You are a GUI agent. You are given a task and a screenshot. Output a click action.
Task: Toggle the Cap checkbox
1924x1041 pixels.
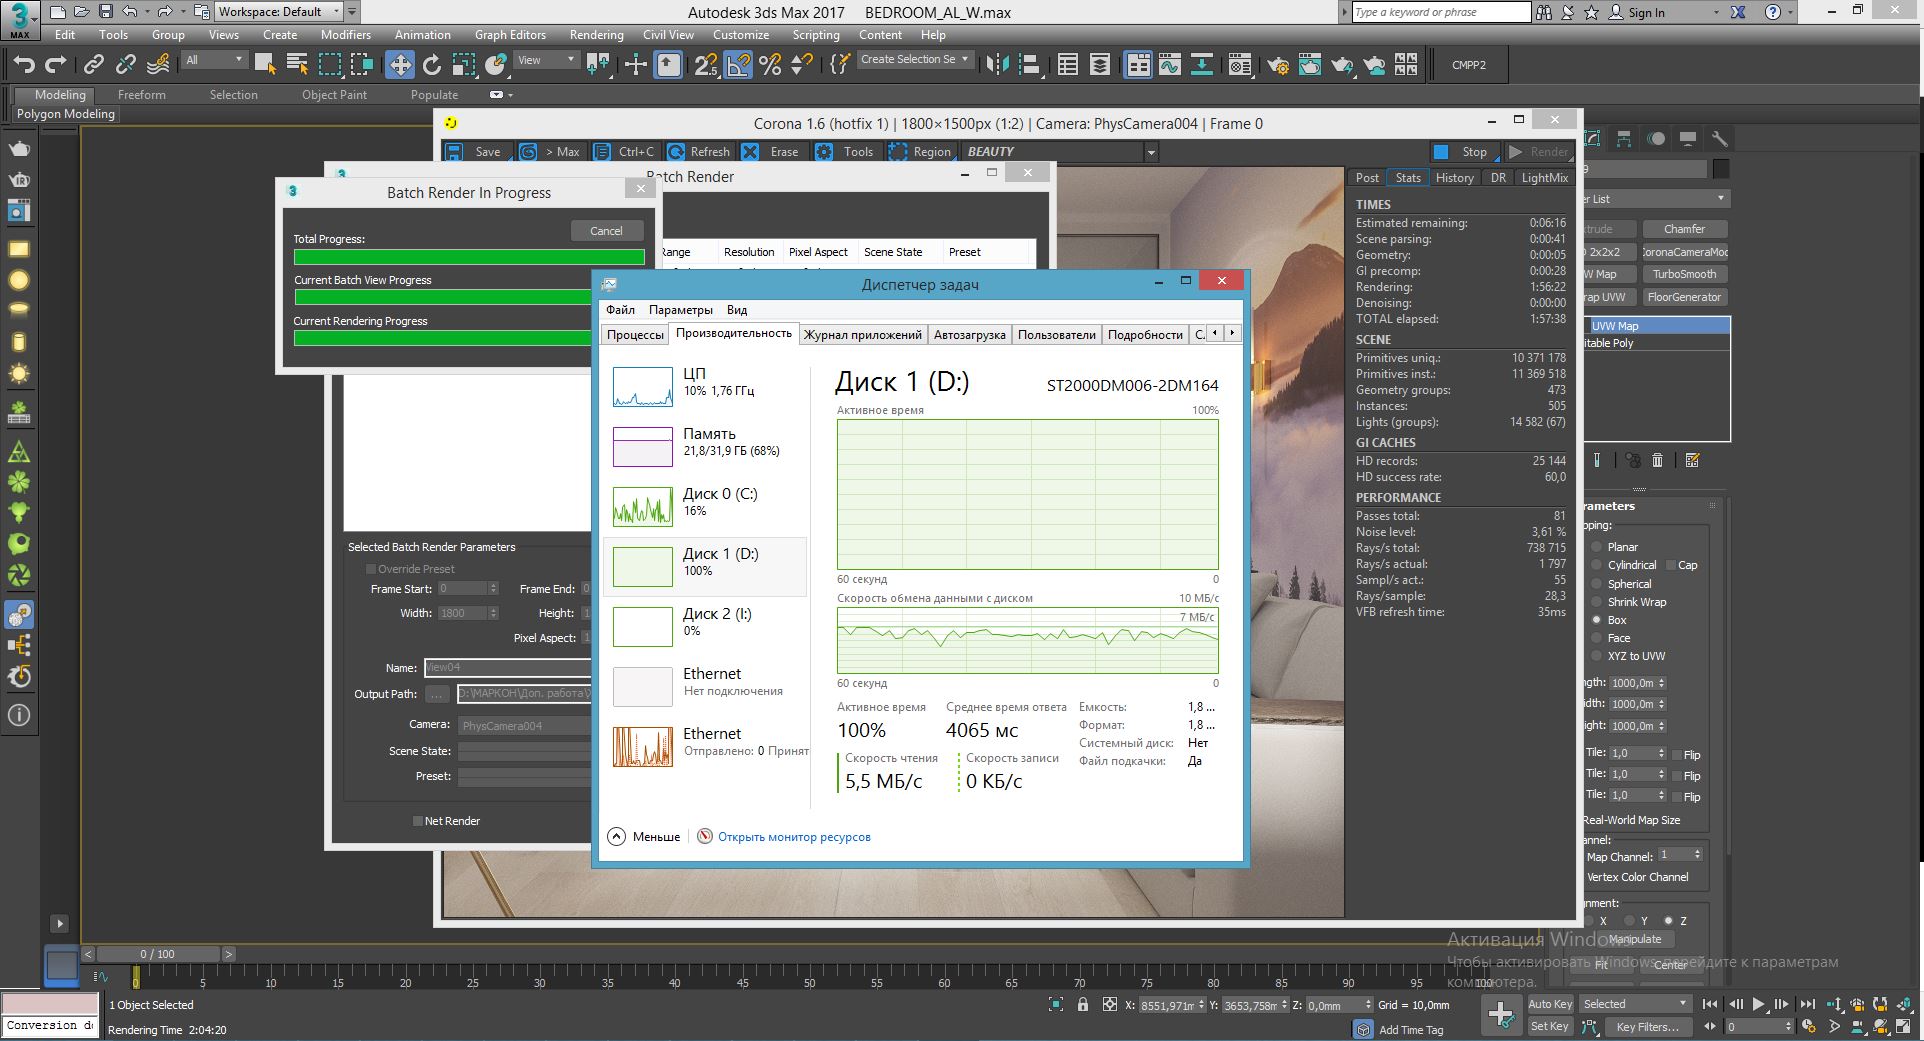1671,565
